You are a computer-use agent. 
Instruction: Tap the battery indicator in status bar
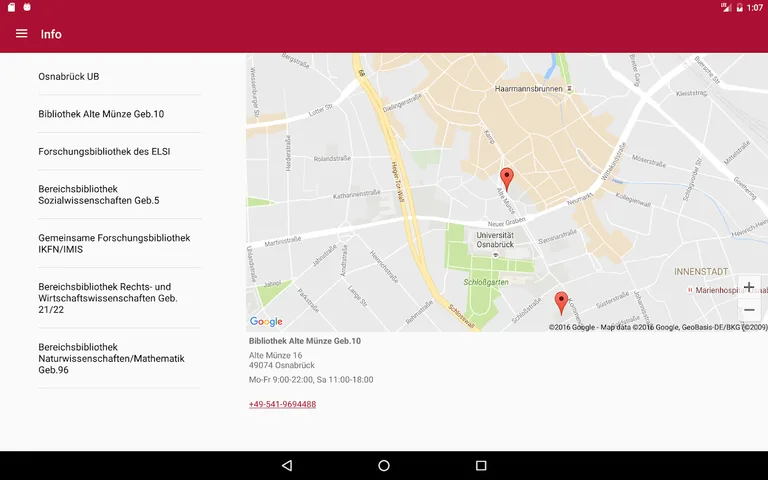pos(740,7)
